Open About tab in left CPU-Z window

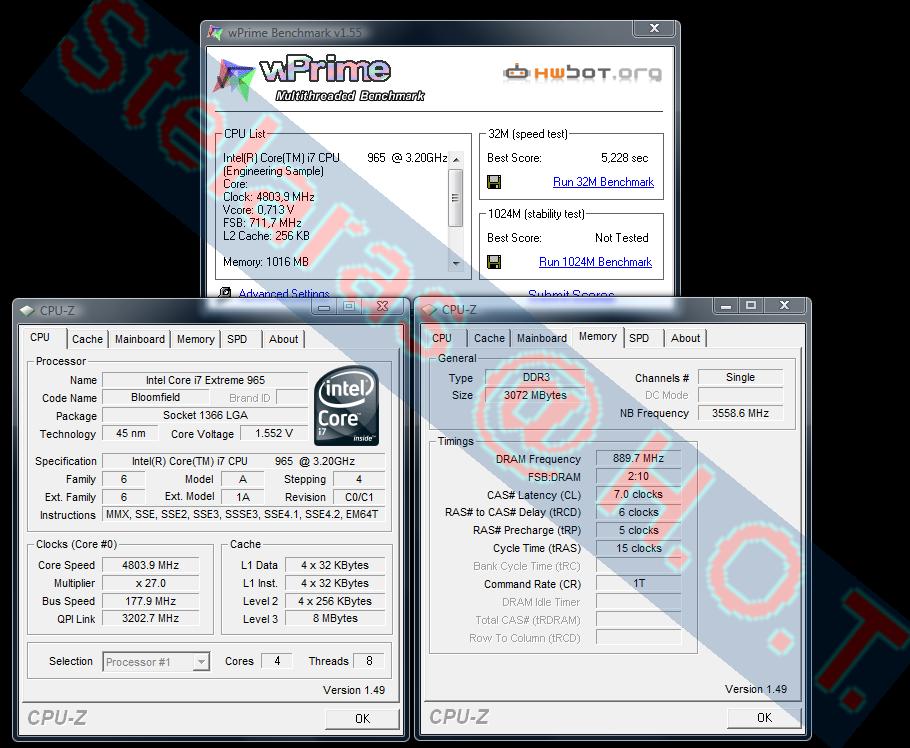tap(283, 339)
